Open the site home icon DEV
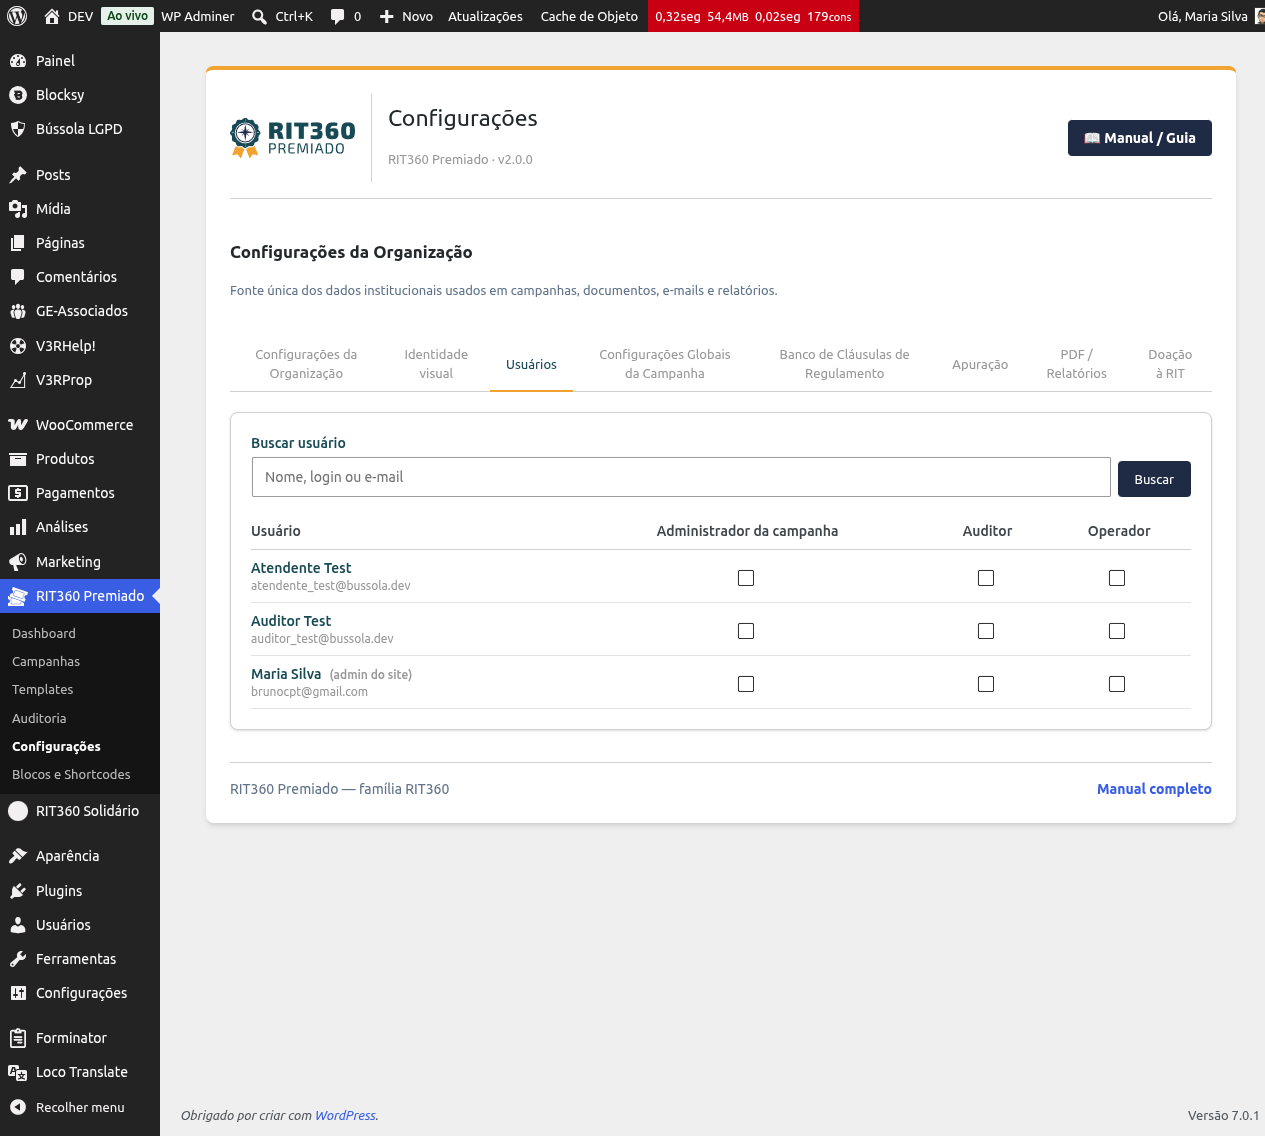Screen dimensions: 1265x1136 52,16
